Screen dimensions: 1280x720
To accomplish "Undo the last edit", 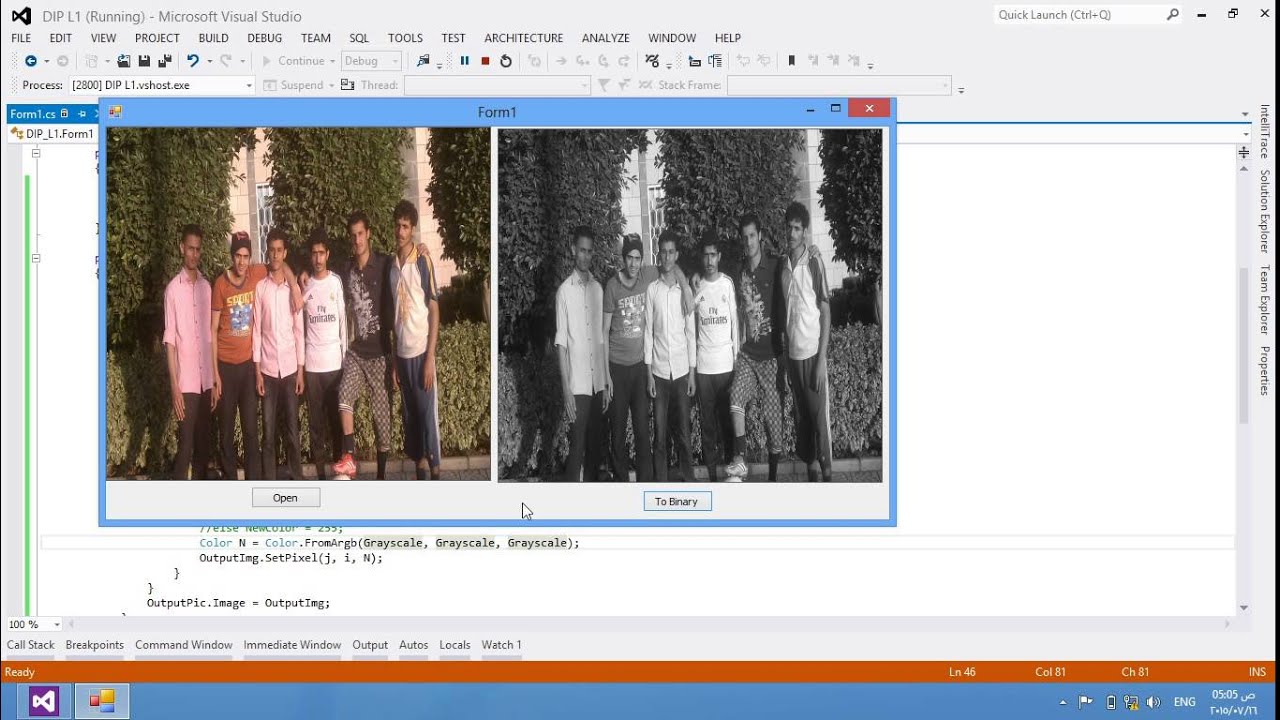I will coord(193,61).
